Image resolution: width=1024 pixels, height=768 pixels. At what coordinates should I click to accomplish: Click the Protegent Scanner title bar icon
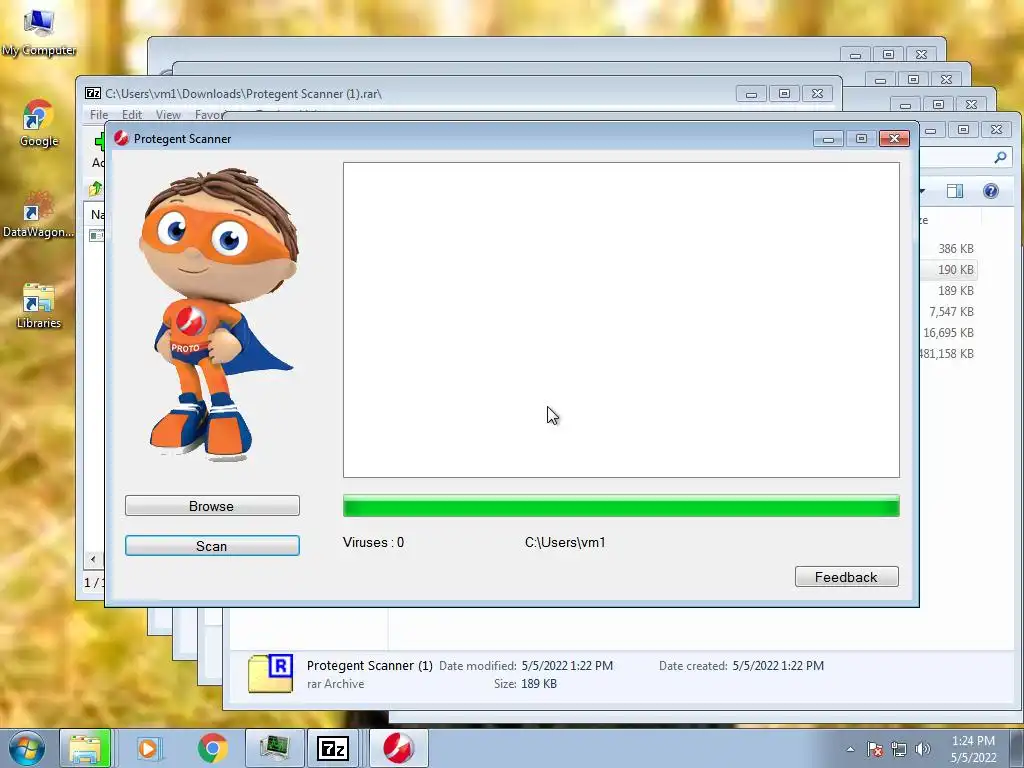tap(121, 138)
